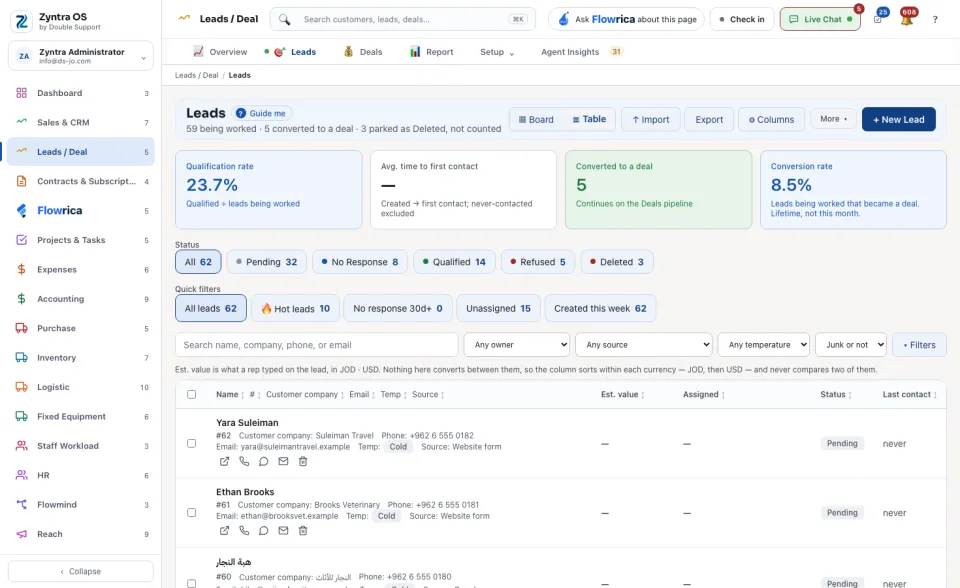Open chat icon for Ethan Brooks

click(263, 530)
